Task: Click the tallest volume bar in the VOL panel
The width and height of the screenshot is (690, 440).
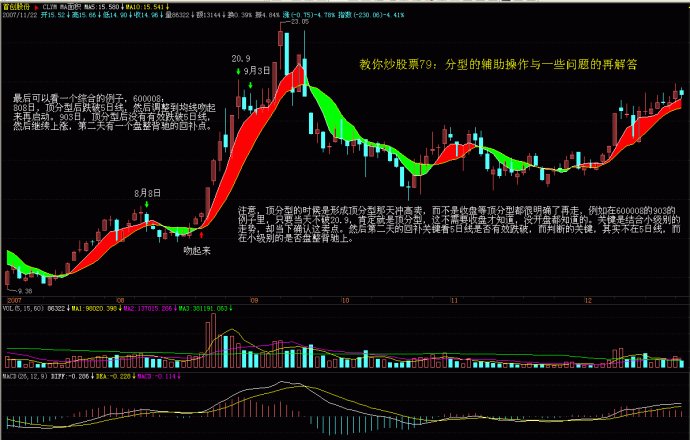Action: [213, 341]
